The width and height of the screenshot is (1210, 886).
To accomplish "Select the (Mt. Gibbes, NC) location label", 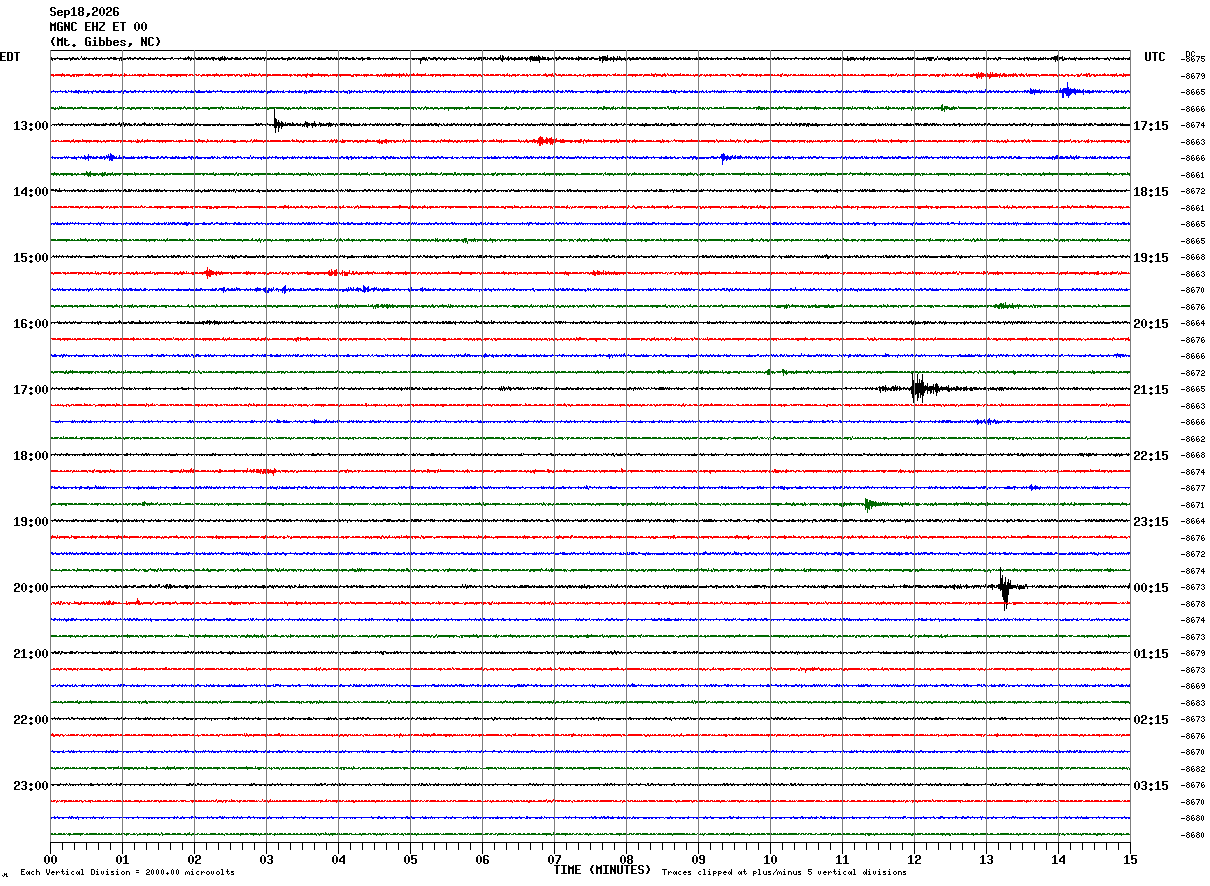I will (105, 42).
